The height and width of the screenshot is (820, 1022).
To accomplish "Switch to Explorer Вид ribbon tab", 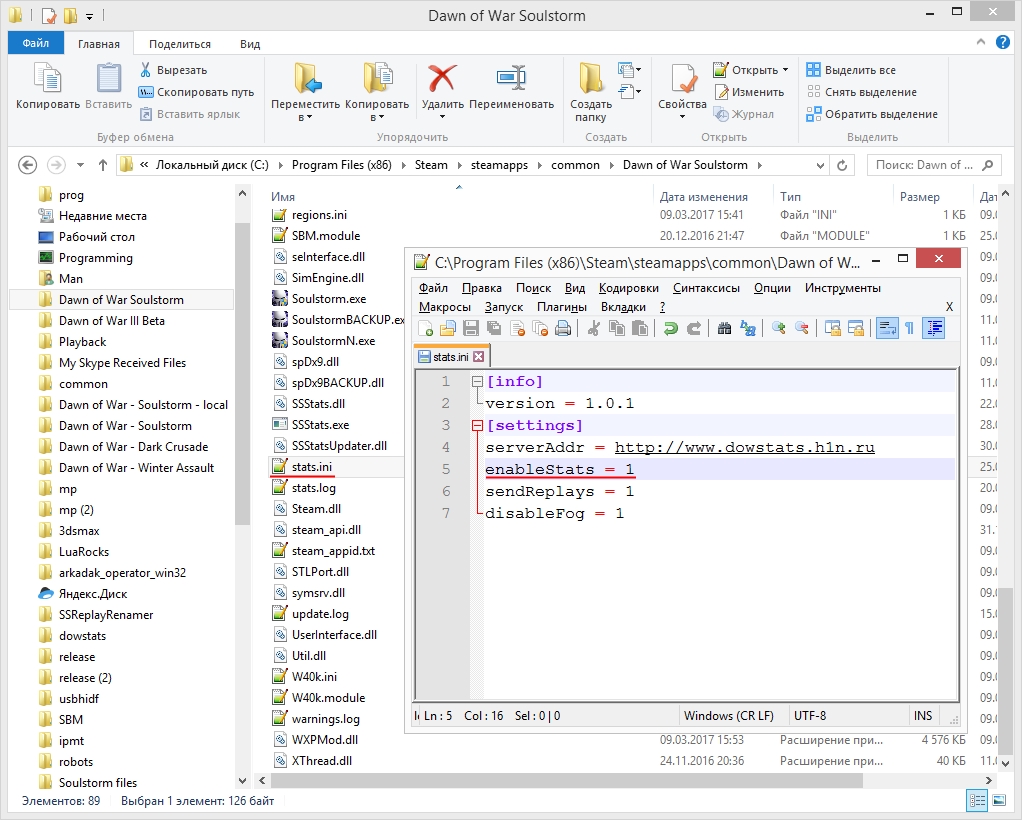I will pyautogui.click(x=250, y=44).
